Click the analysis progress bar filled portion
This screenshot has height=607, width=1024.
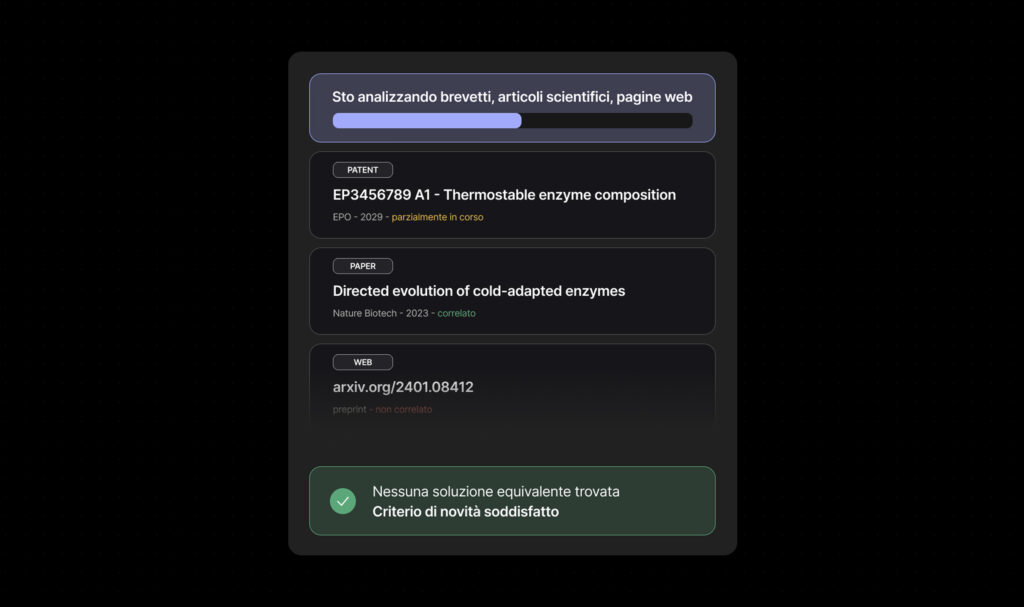point(427,120)
